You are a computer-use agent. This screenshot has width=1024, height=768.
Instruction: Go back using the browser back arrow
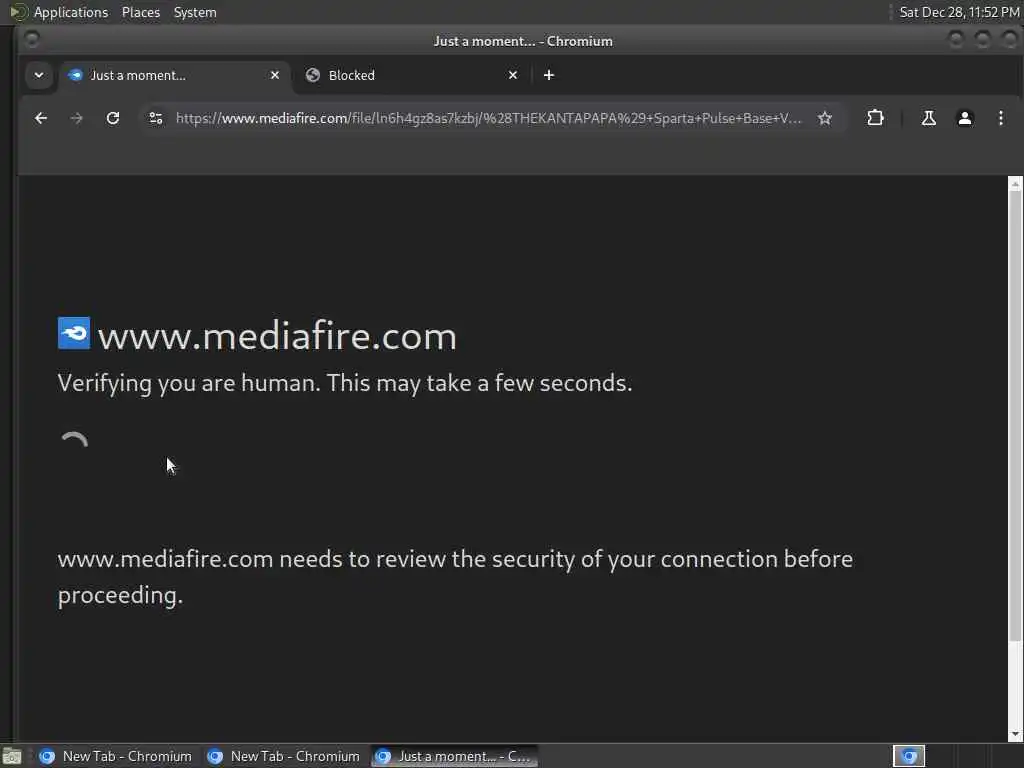[x=40, y=118]
